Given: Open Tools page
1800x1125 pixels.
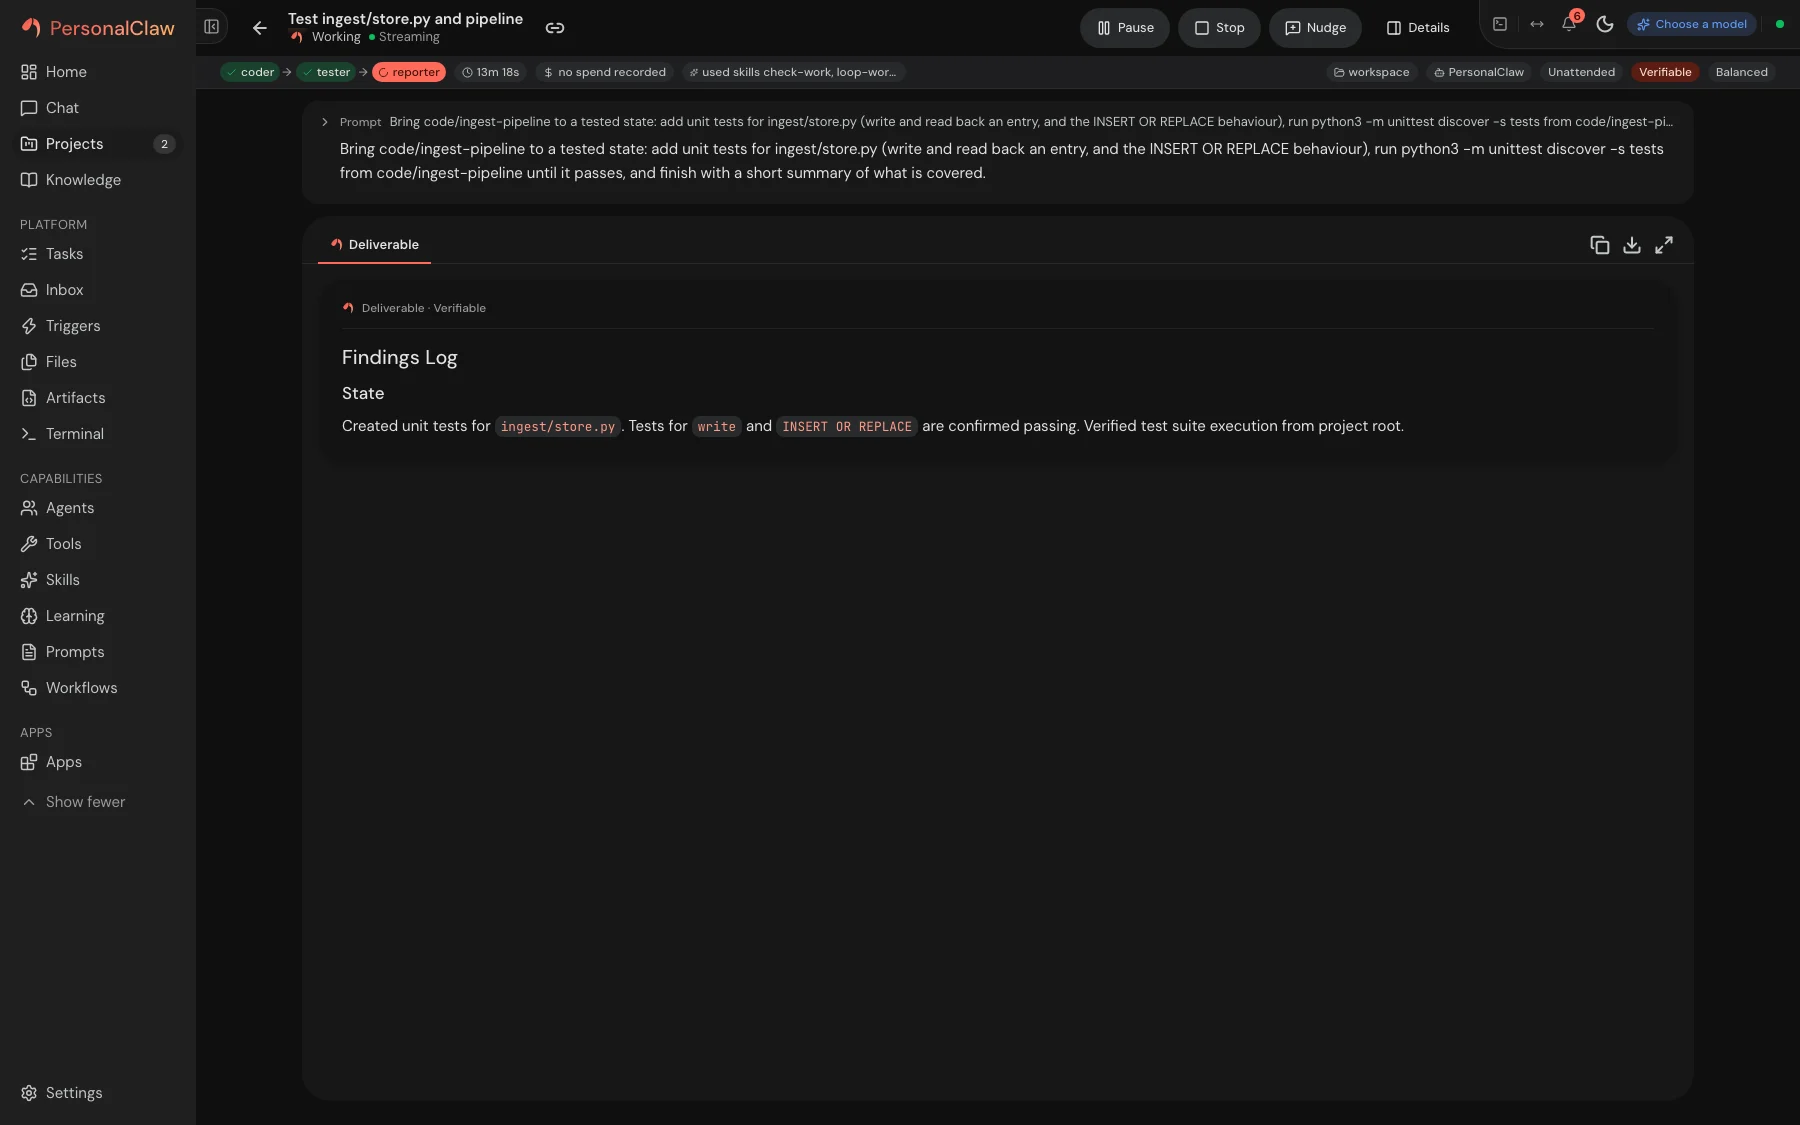Looking at the screenshot, I should click(x=98, y=544).
